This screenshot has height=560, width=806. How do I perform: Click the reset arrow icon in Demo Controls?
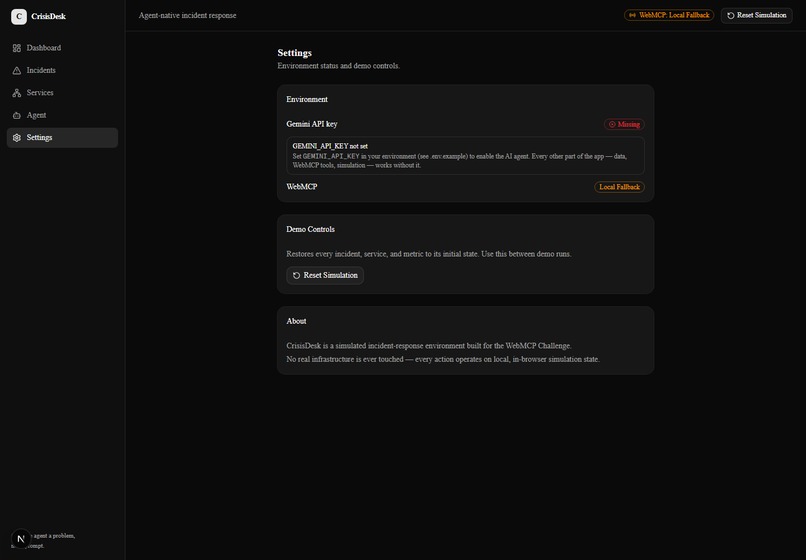tap(297, 276)
